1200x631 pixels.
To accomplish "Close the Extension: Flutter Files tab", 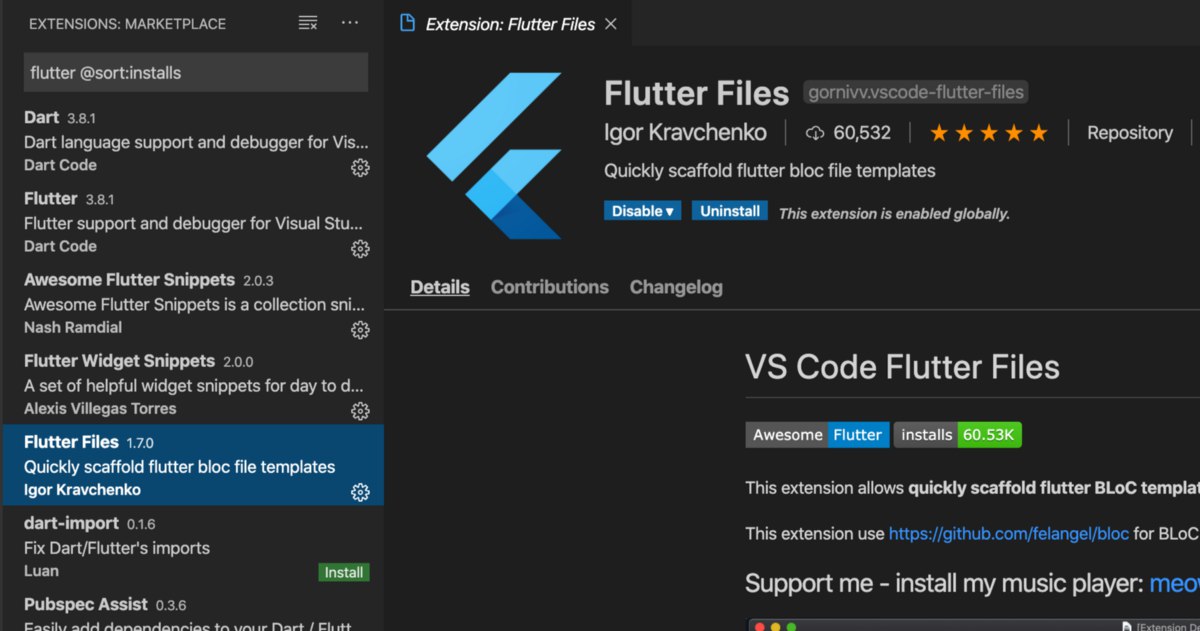I will [611, 24].
